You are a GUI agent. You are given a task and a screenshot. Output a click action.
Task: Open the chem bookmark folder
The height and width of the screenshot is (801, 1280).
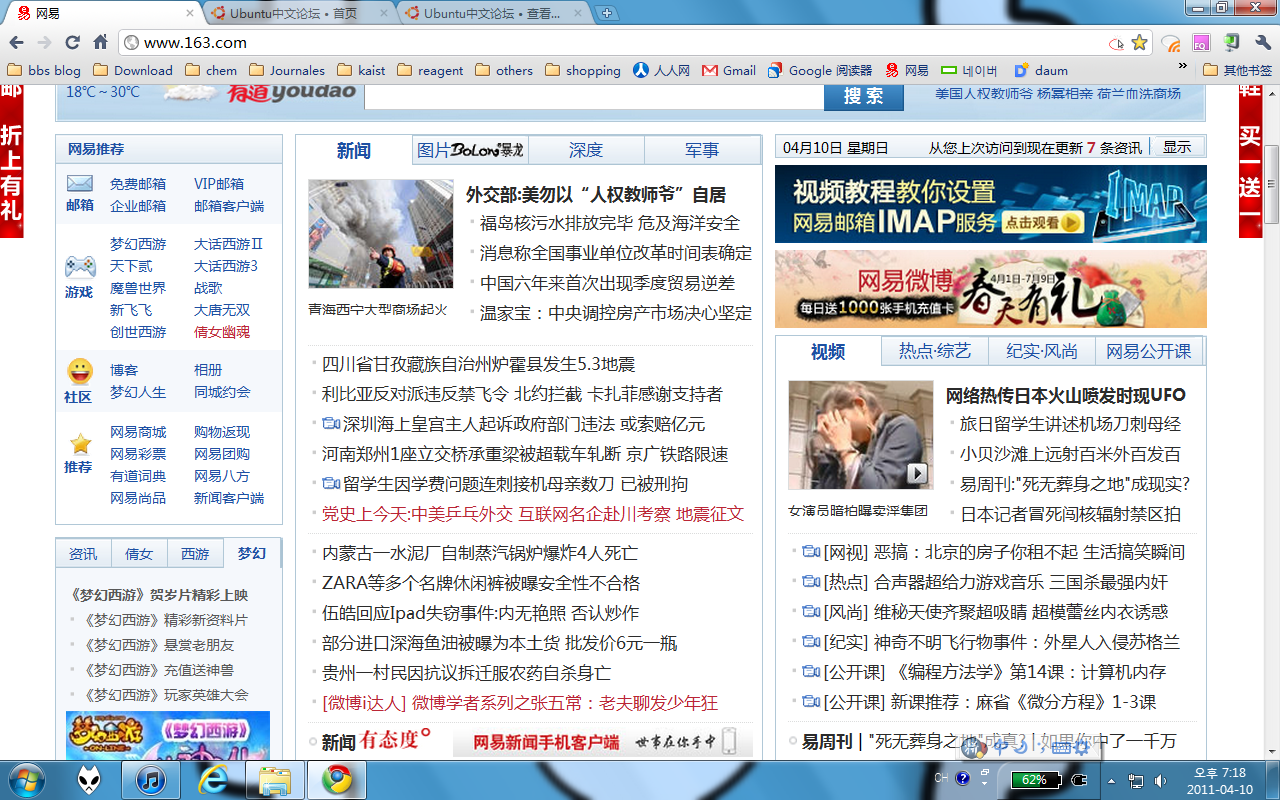coord(211,70)
